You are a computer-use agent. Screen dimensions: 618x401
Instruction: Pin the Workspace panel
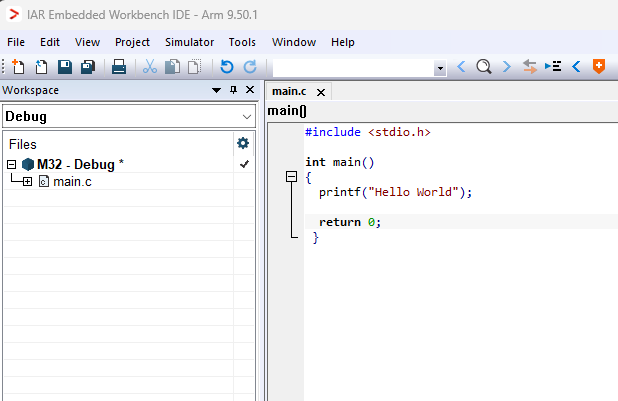(x=233, y=90)
